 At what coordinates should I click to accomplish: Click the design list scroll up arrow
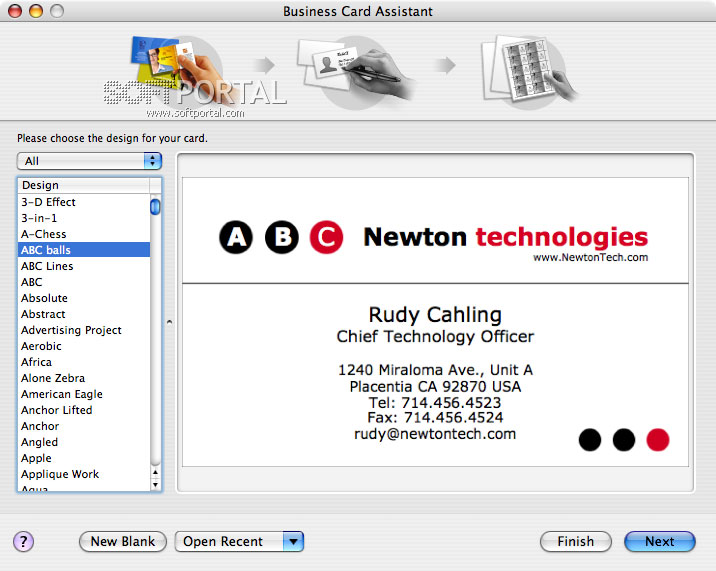[155, 472]
